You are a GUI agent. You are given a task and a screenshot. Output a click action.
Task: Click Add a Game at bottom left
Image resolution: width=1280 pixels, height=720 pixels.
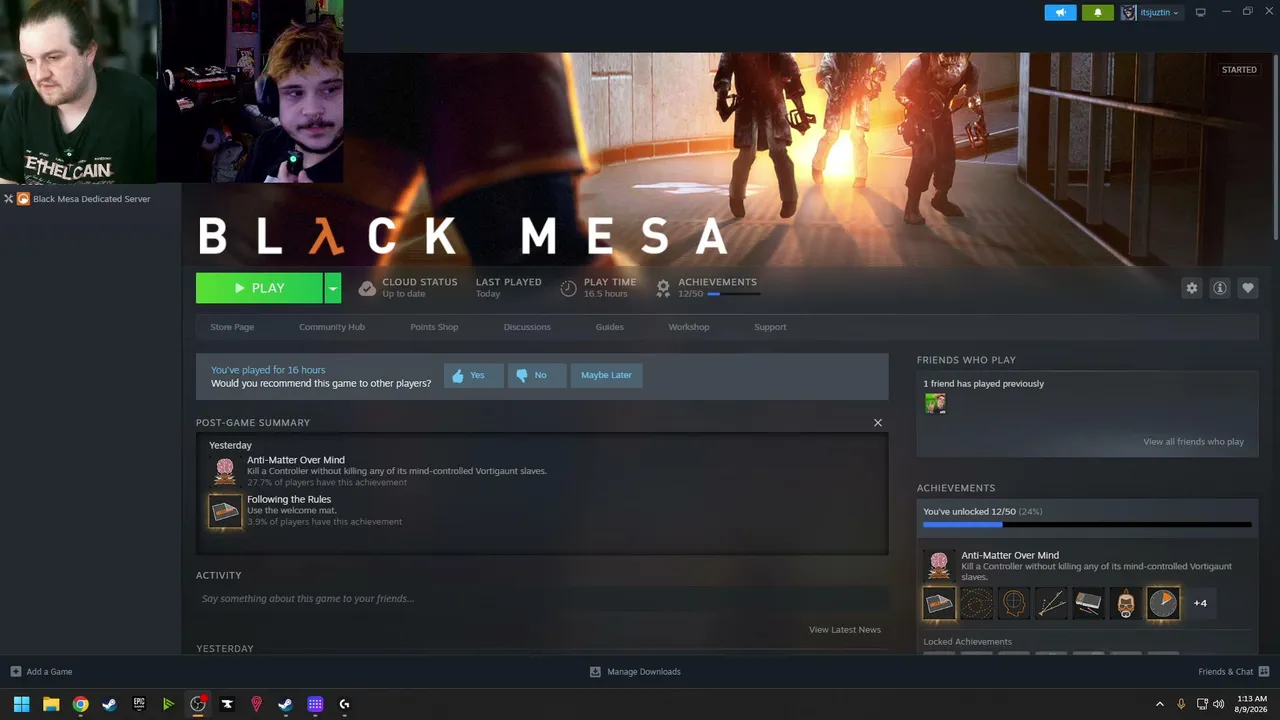(x=42, y=672)
